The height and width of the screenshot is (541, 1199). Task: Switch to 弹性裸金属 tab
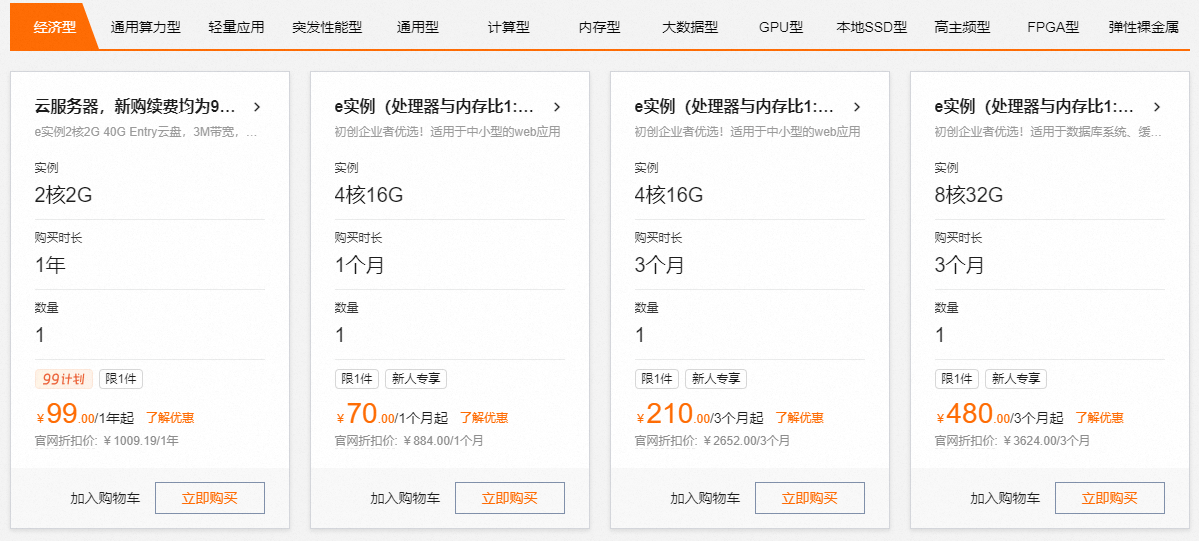tap(1144, 28)
